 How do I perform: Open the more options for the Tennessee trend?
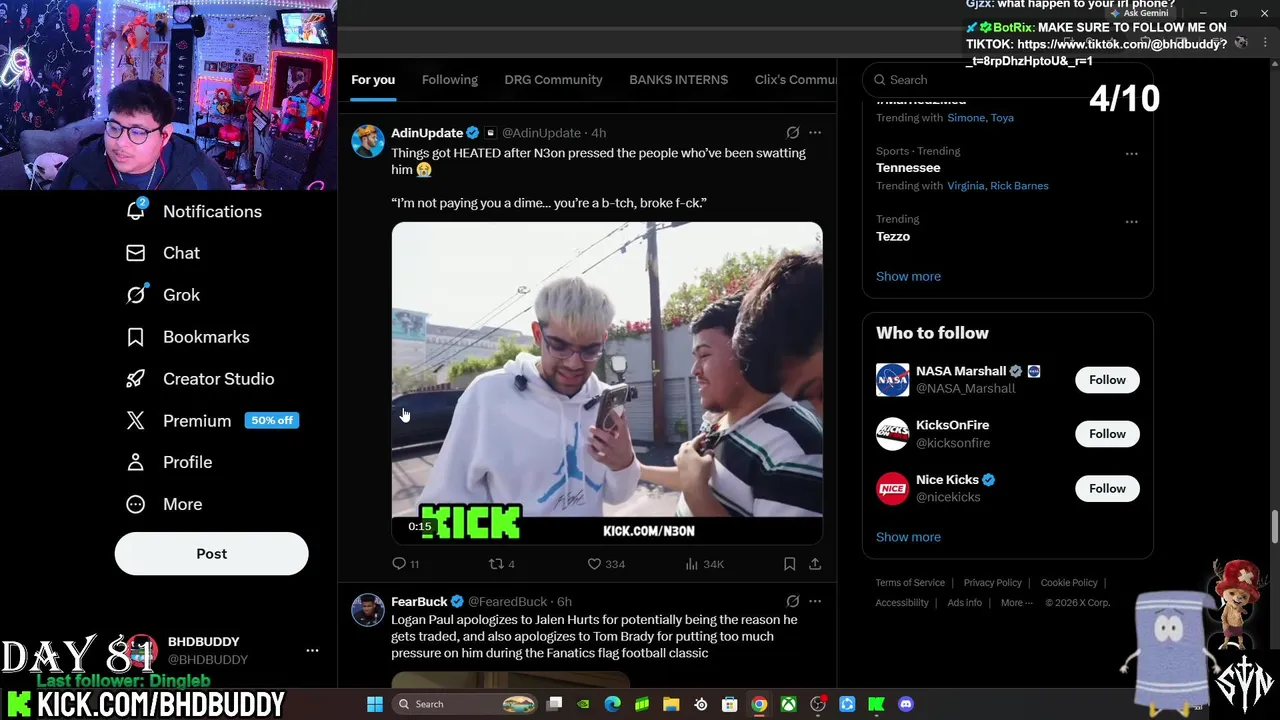[x=1131, y=154]
